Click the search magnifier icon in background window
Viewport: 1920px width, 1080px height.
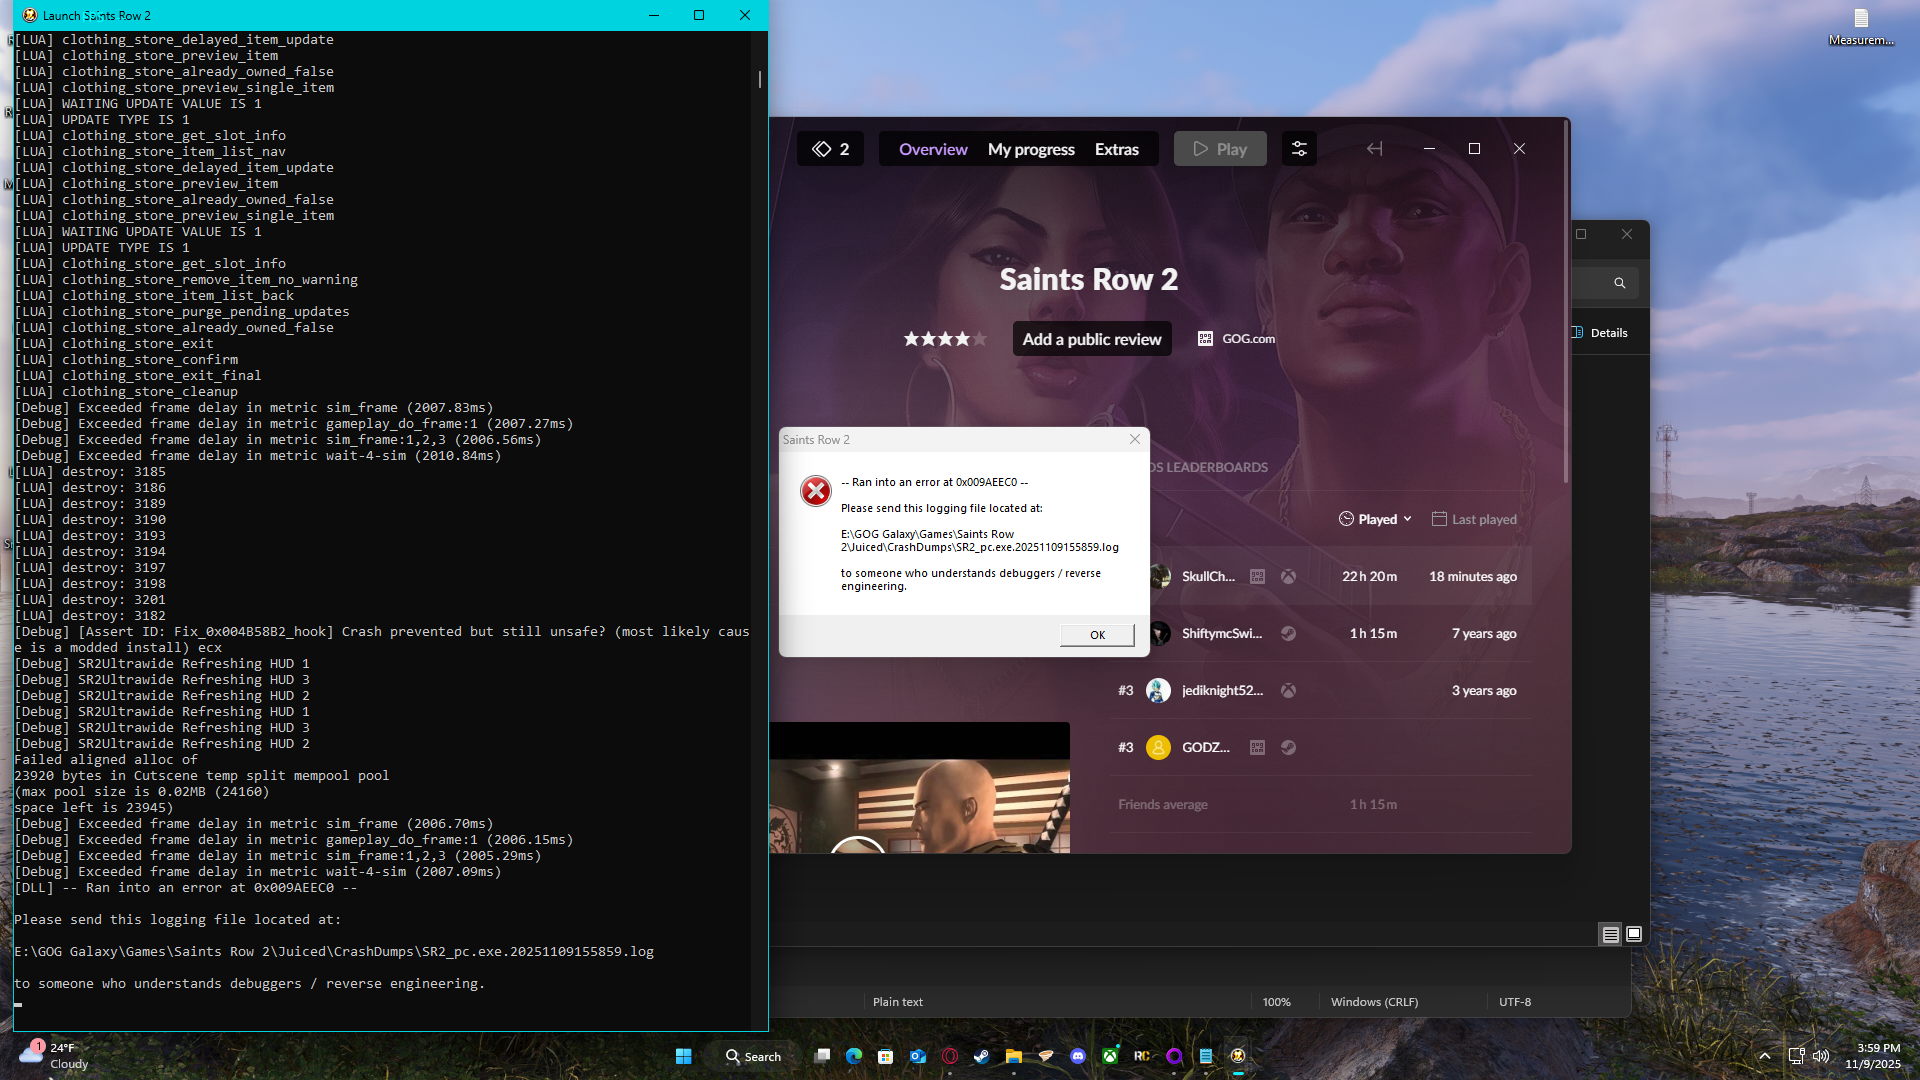click(1619, 283)
